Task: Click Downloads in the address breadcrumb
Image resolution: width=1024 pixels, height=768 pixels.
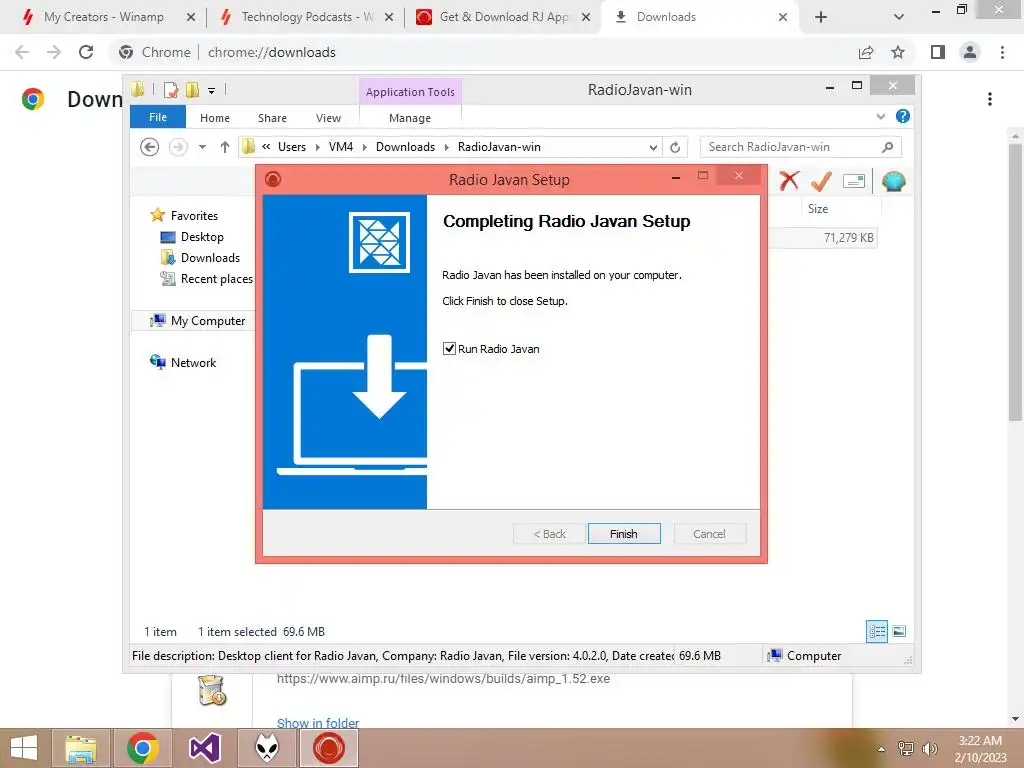Action: 406,147
